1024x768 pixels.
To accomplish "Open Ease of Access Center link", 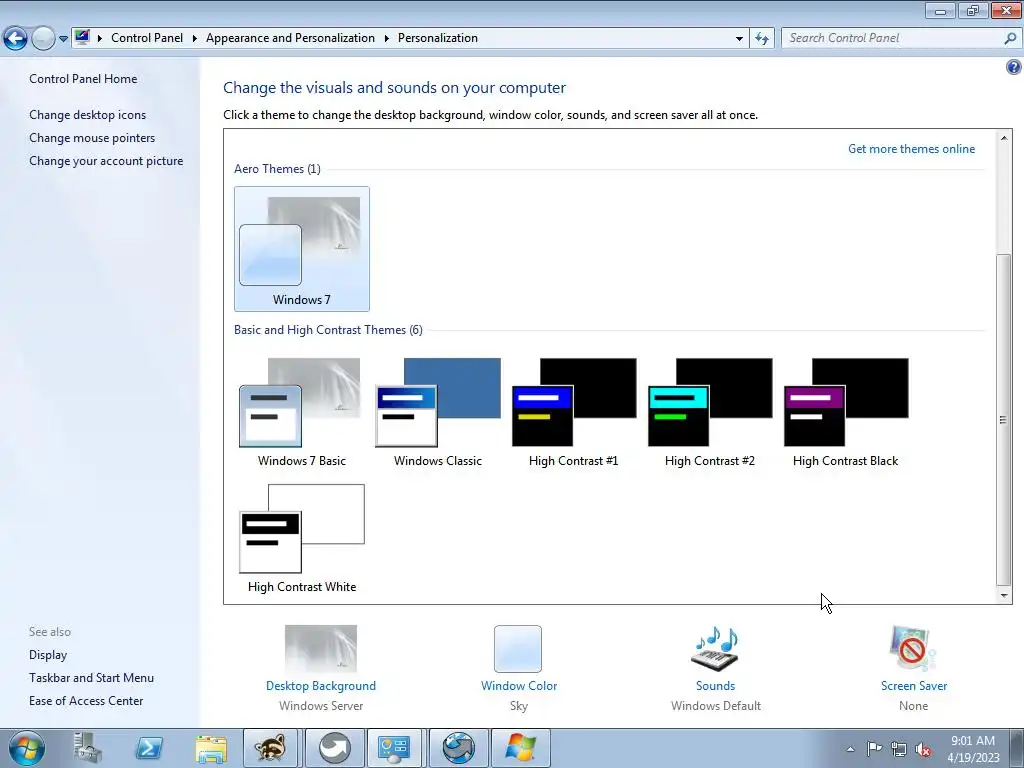I will 86,701.
